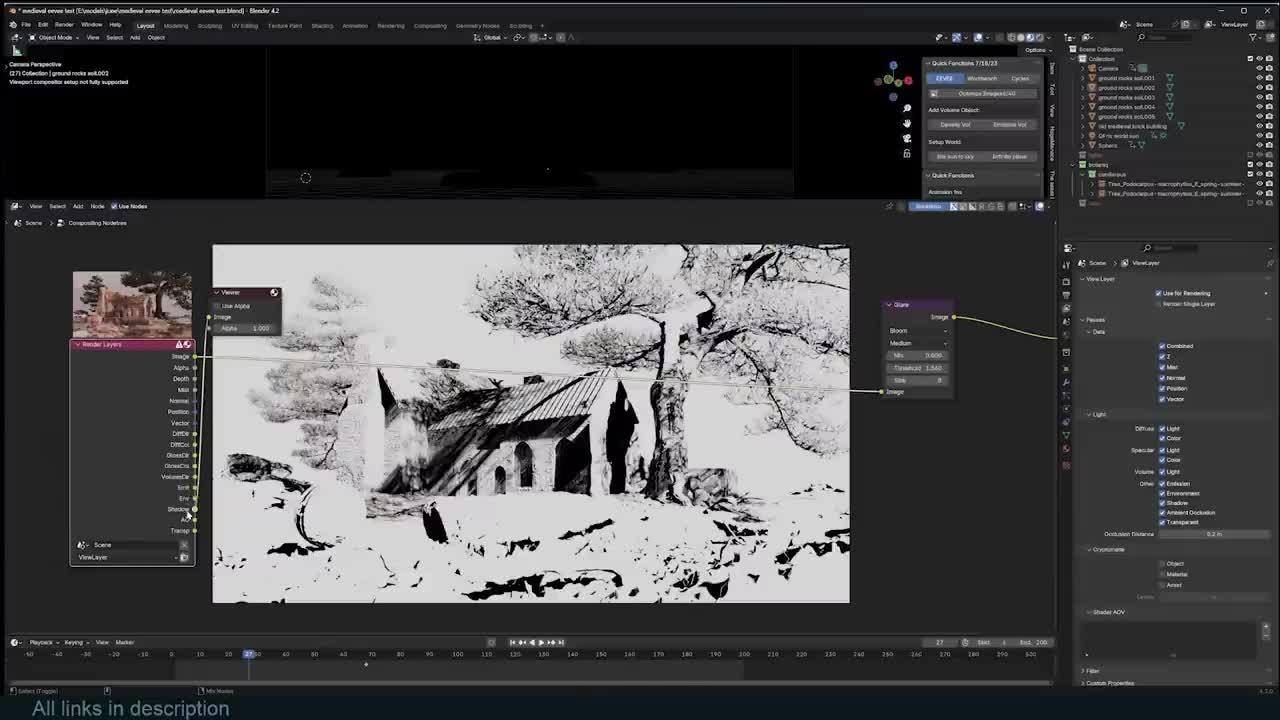The height and width of the screenshot is (720, 1280).
Task: Click the zoom magnifier icon in viewport
Action: 907,108
